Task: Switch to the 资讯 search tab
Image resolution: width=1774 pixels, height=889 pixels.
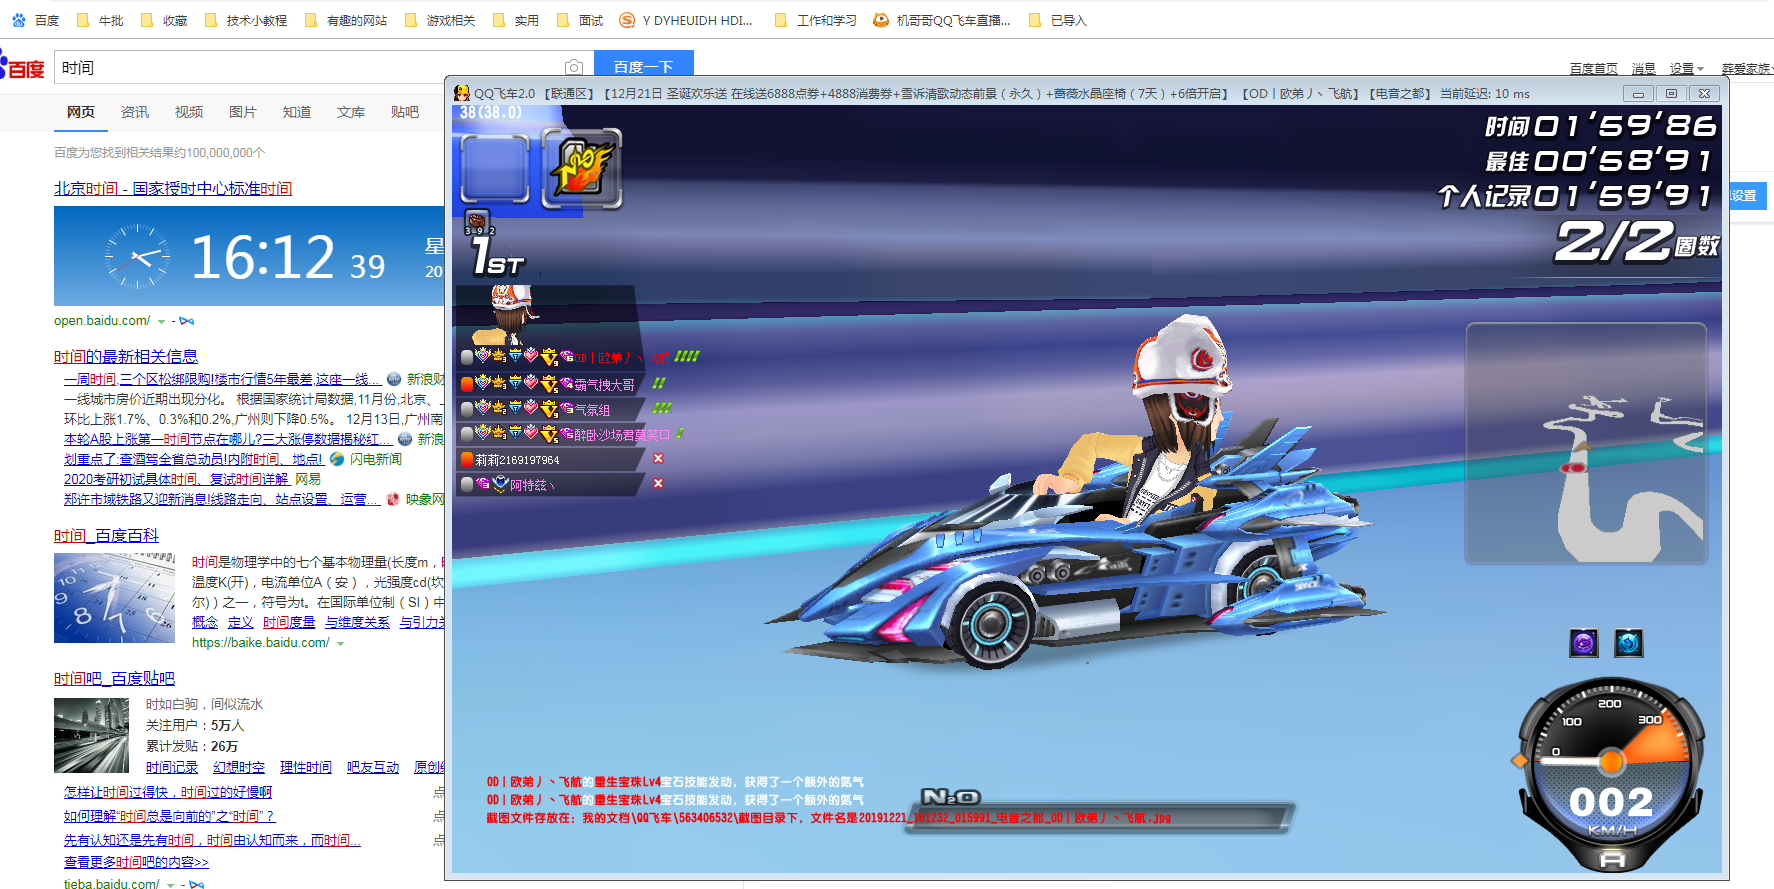Action: pyautogui.click(x=135, y=112)
